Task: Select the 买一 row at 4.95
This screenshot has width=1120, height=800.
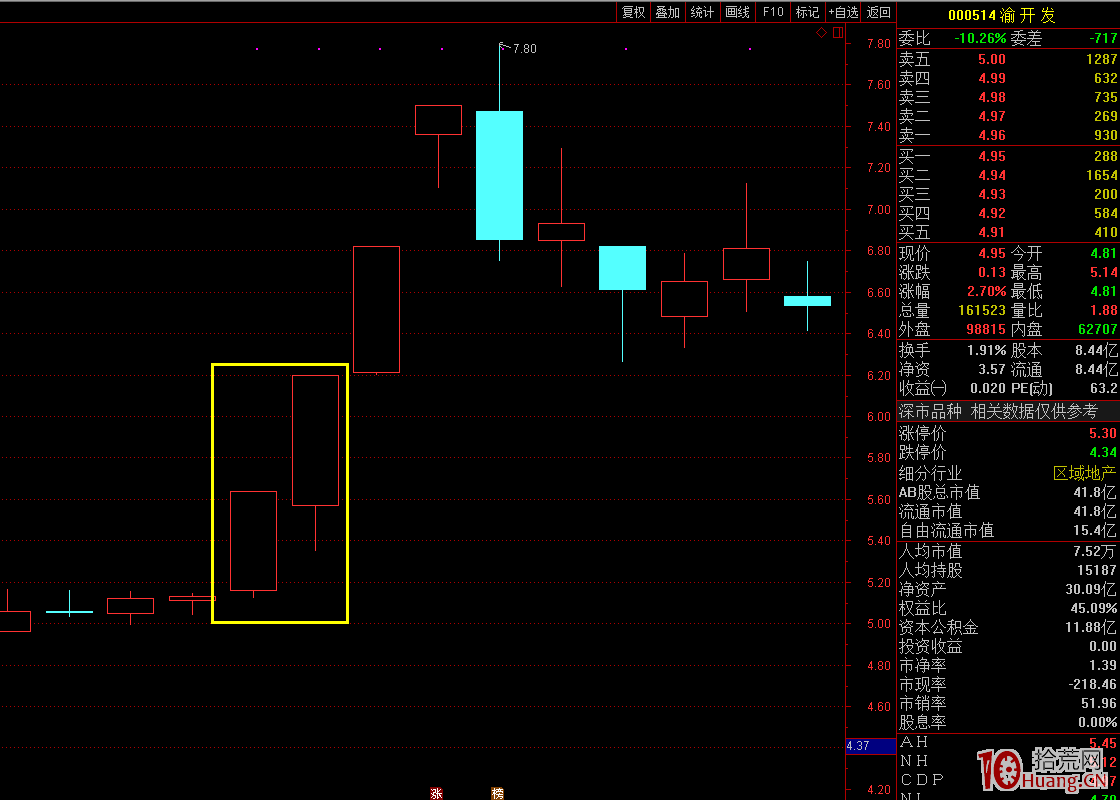Action: click(1008, 156)
